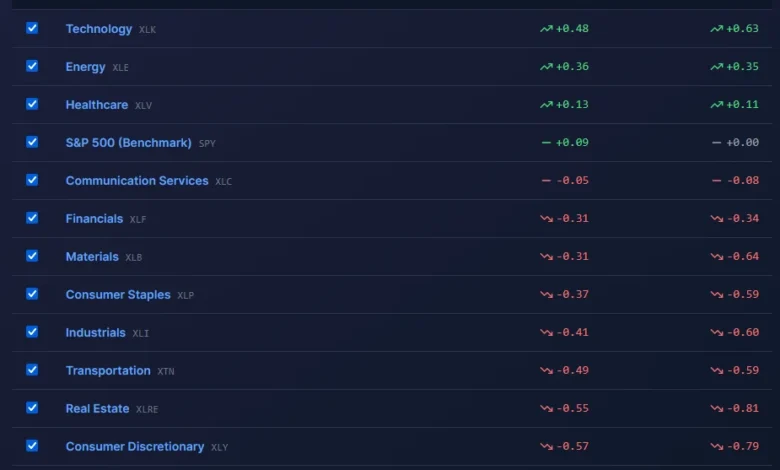Click the Financials -0.31 downtrend icon

pos(546,218)
